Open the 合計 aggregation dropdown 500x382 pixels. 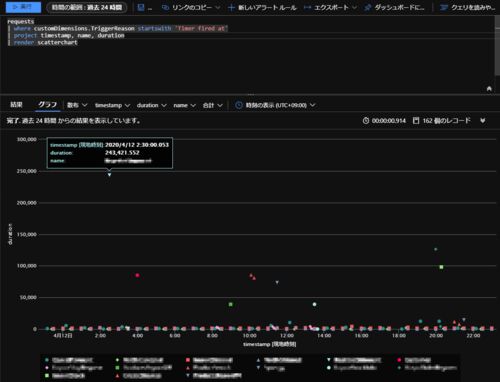pyautogui.click(x=212, y=105)
